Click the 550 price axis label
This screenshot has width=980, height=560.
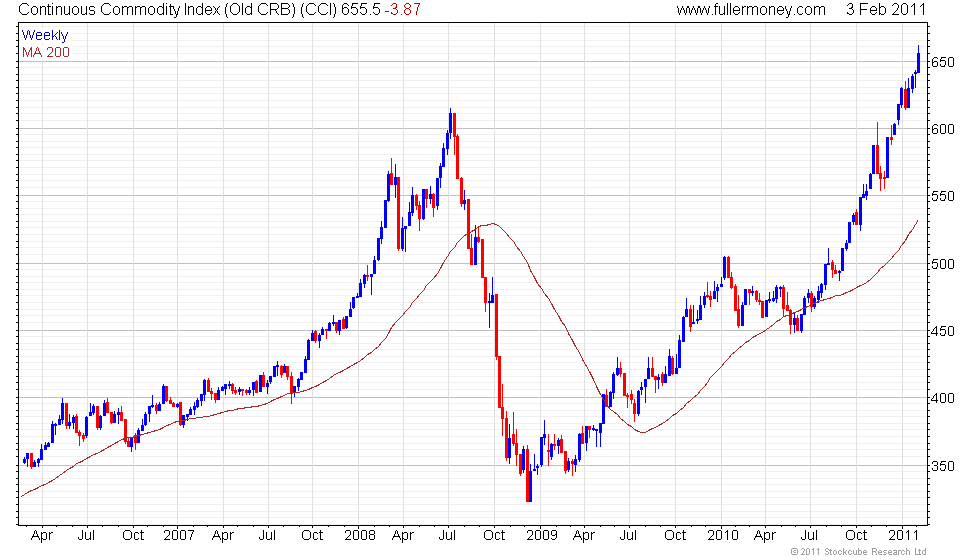[x=943, y=196]
